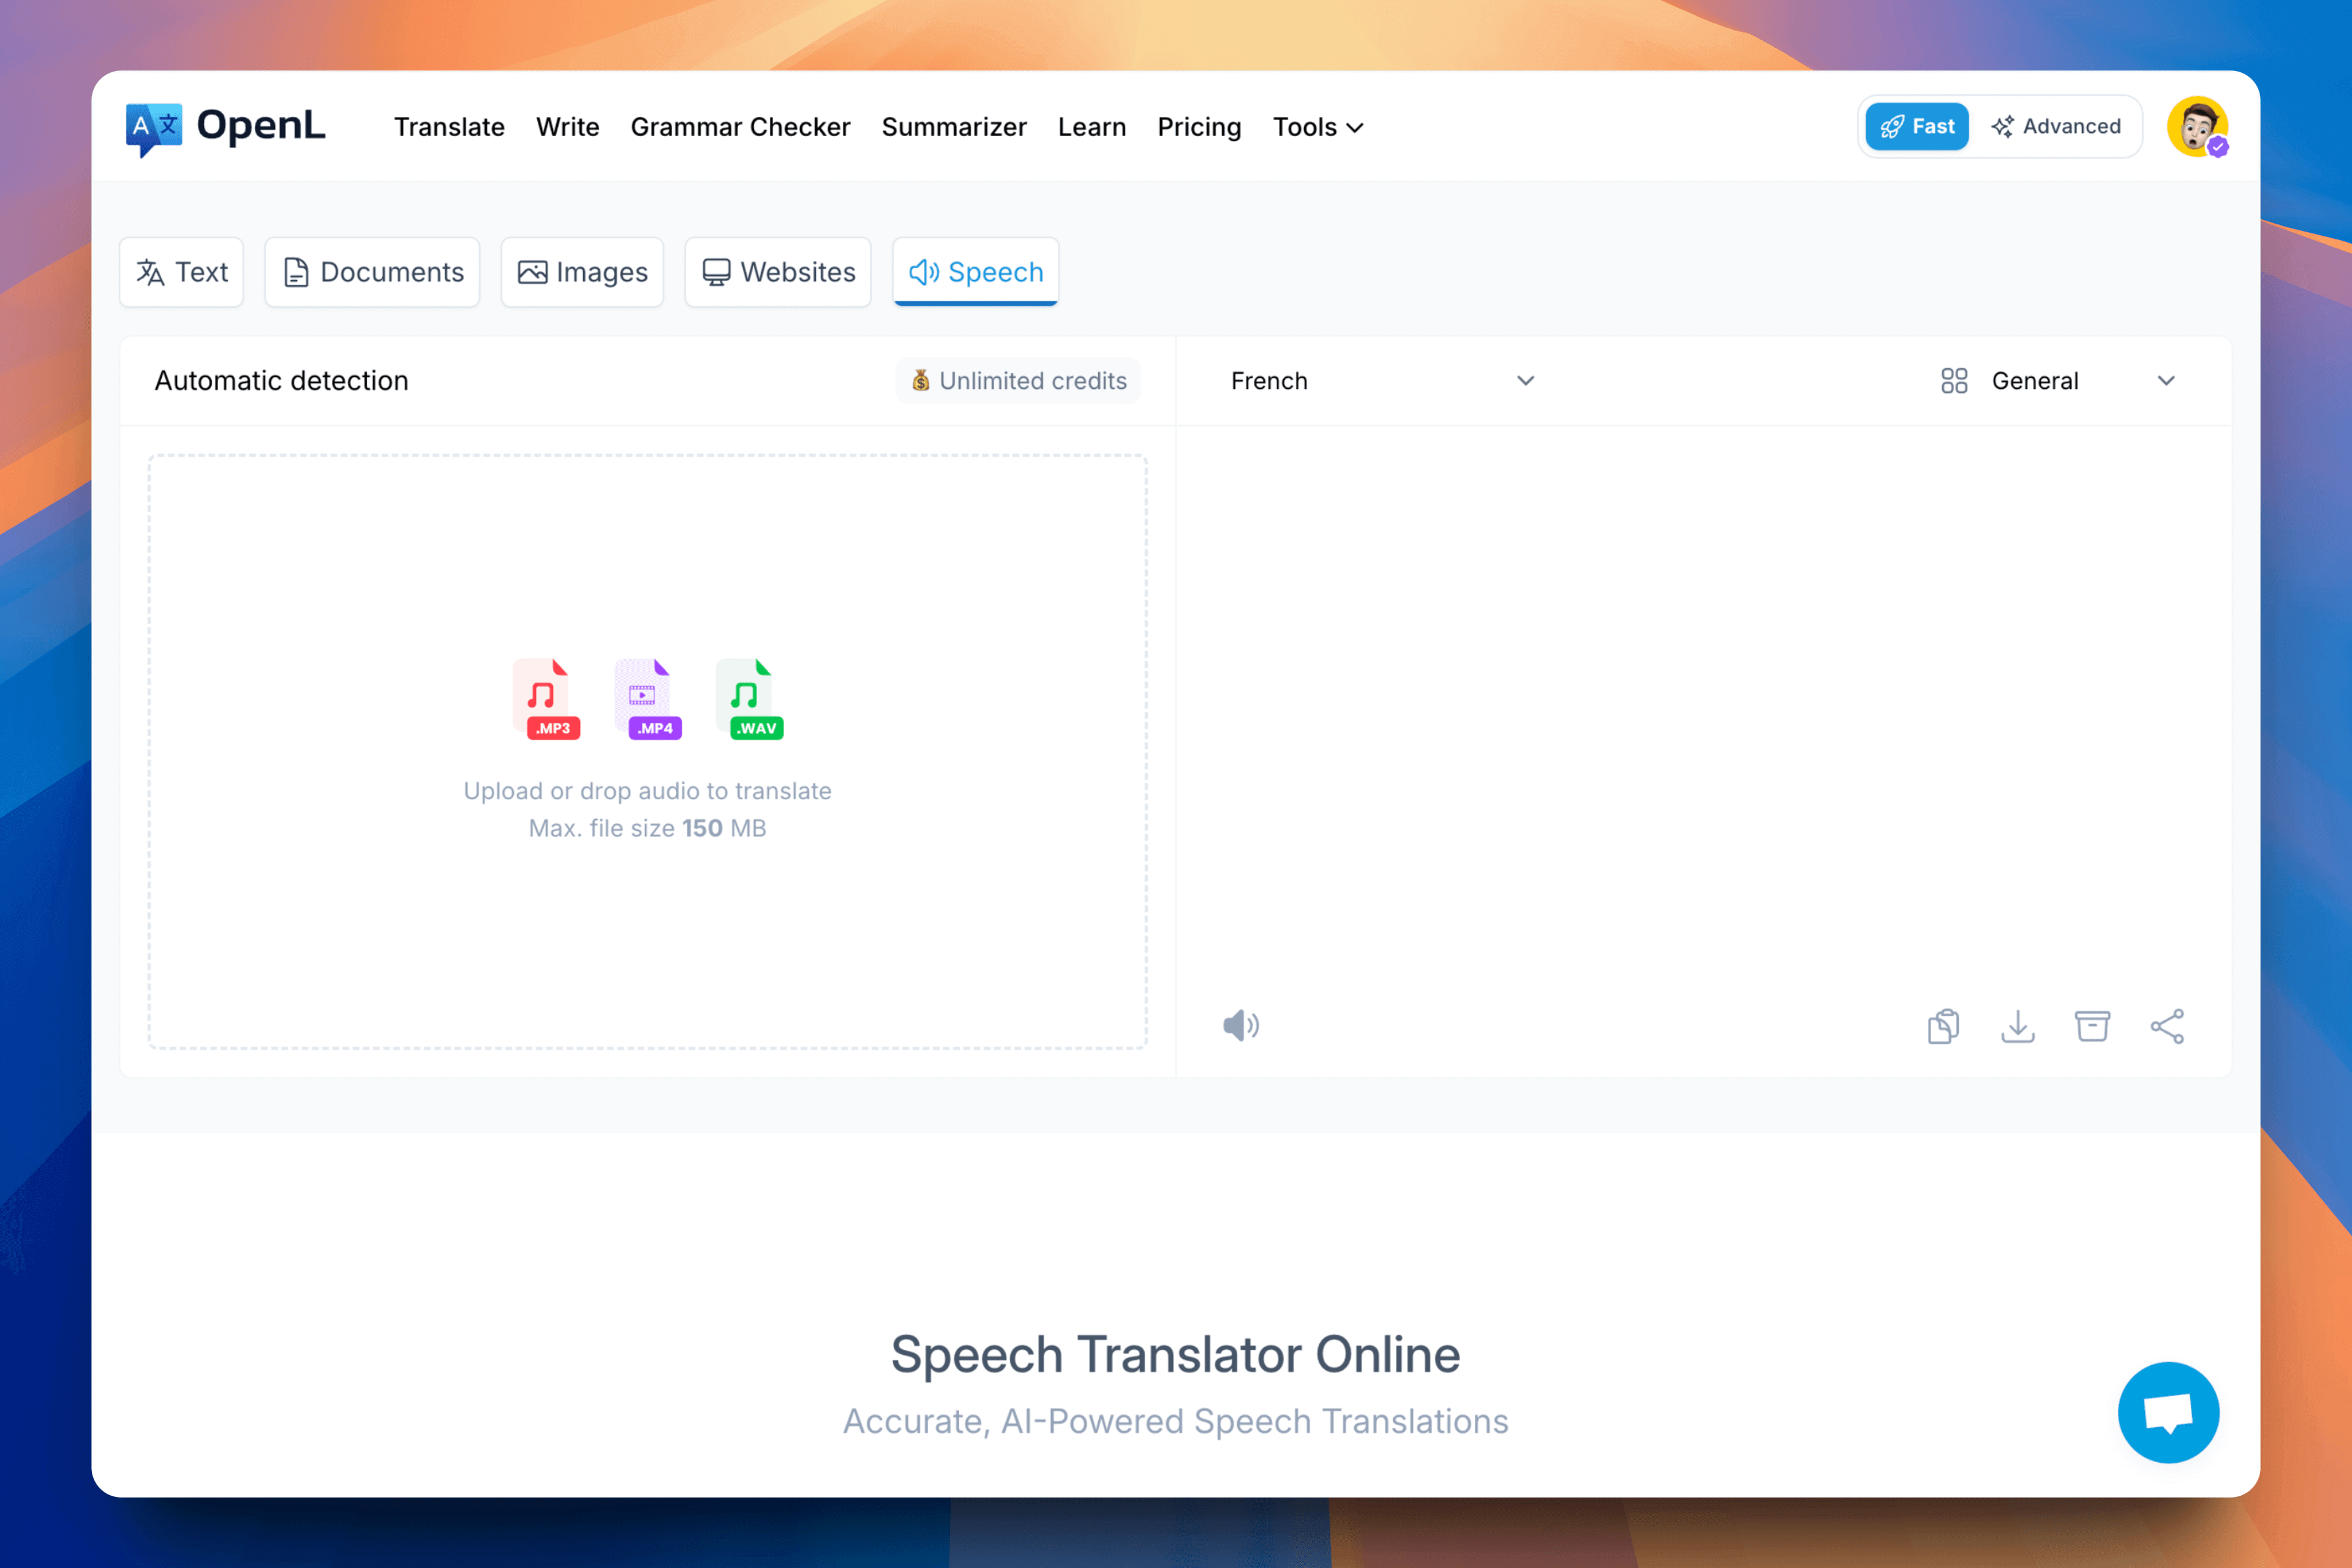The width and height of the screenshot is (2352, 1568).
Task: Open the Tools menu
Action: tap(1317, 127)
